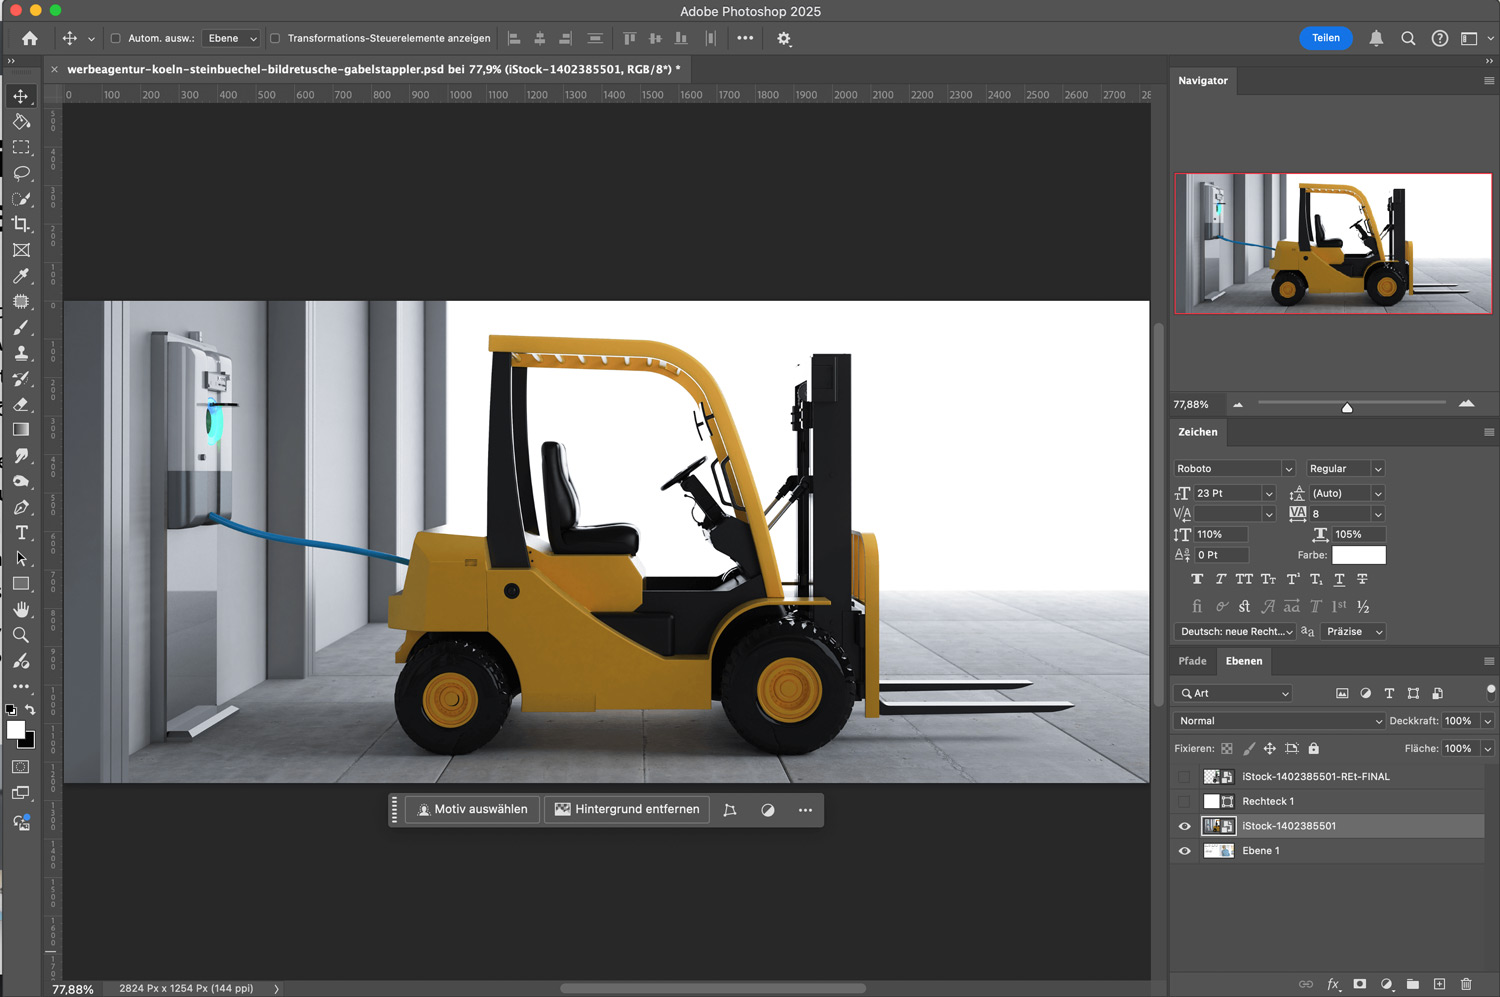Swap foreground and background colors
1500x997 pixels.
30,710
